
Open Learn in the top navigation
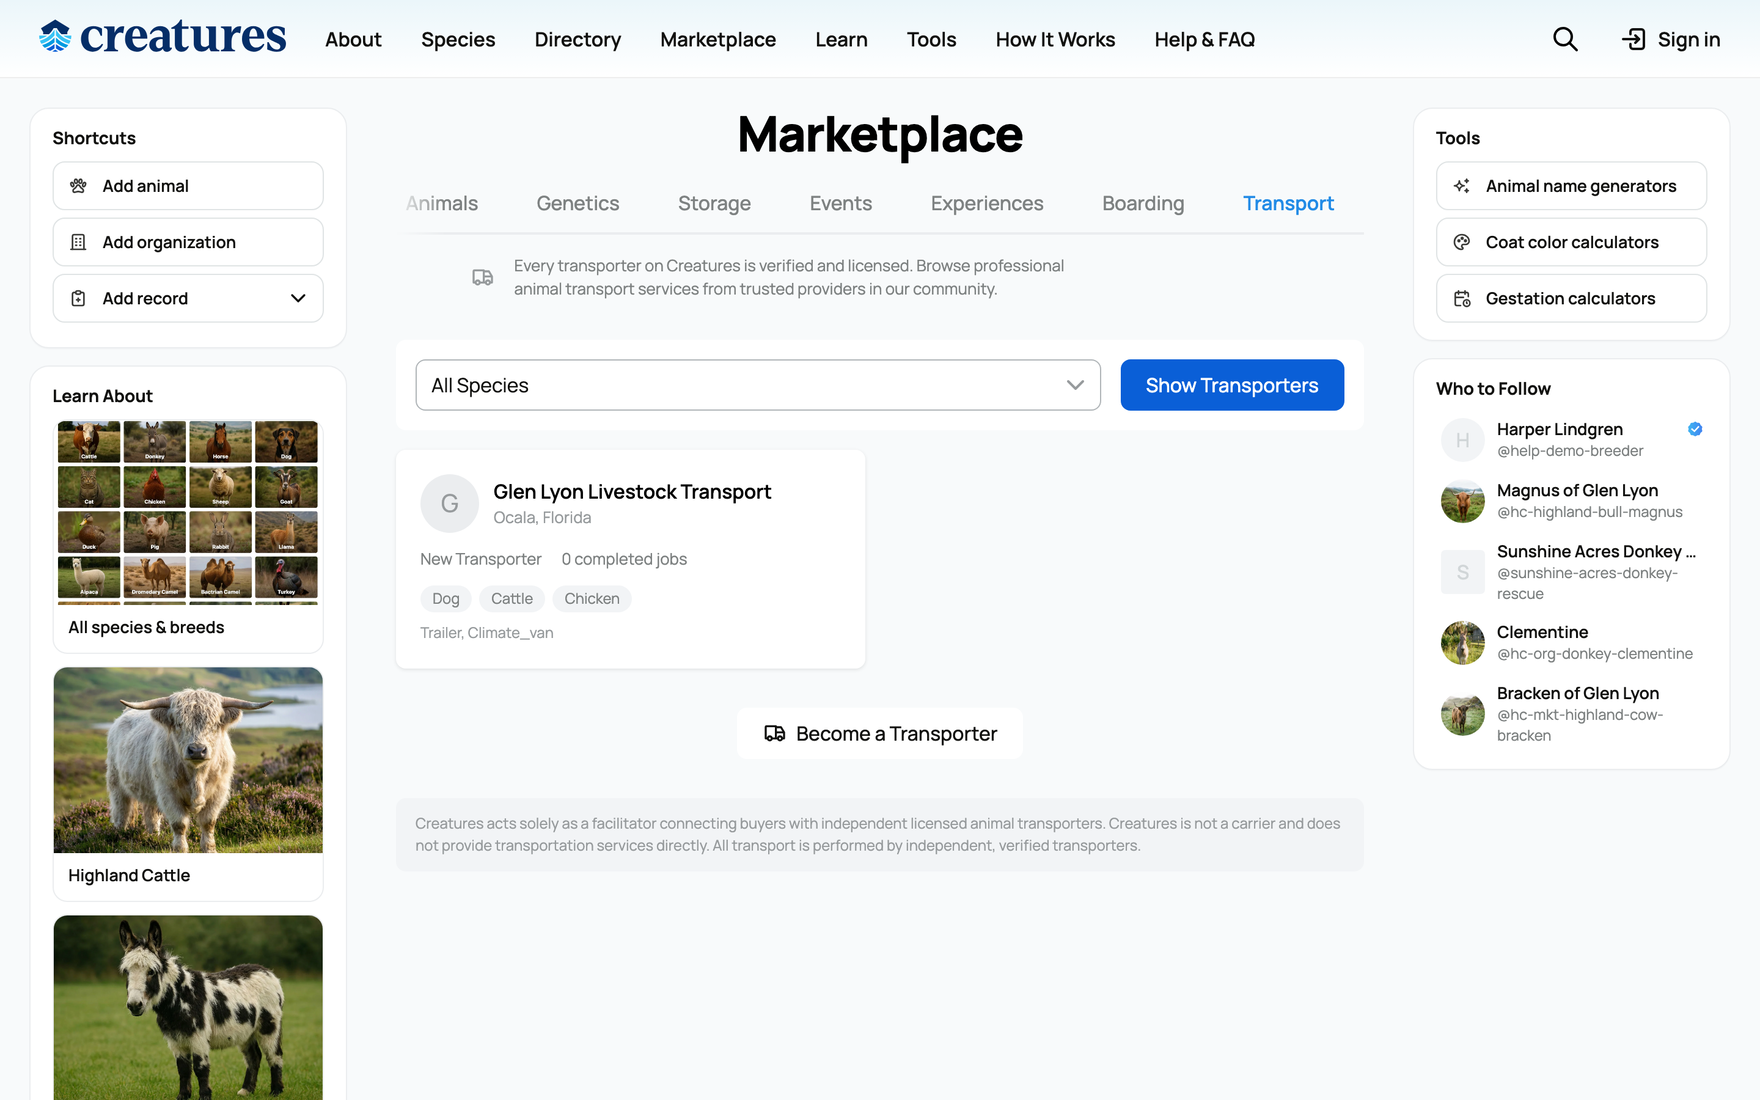(841, 39)
